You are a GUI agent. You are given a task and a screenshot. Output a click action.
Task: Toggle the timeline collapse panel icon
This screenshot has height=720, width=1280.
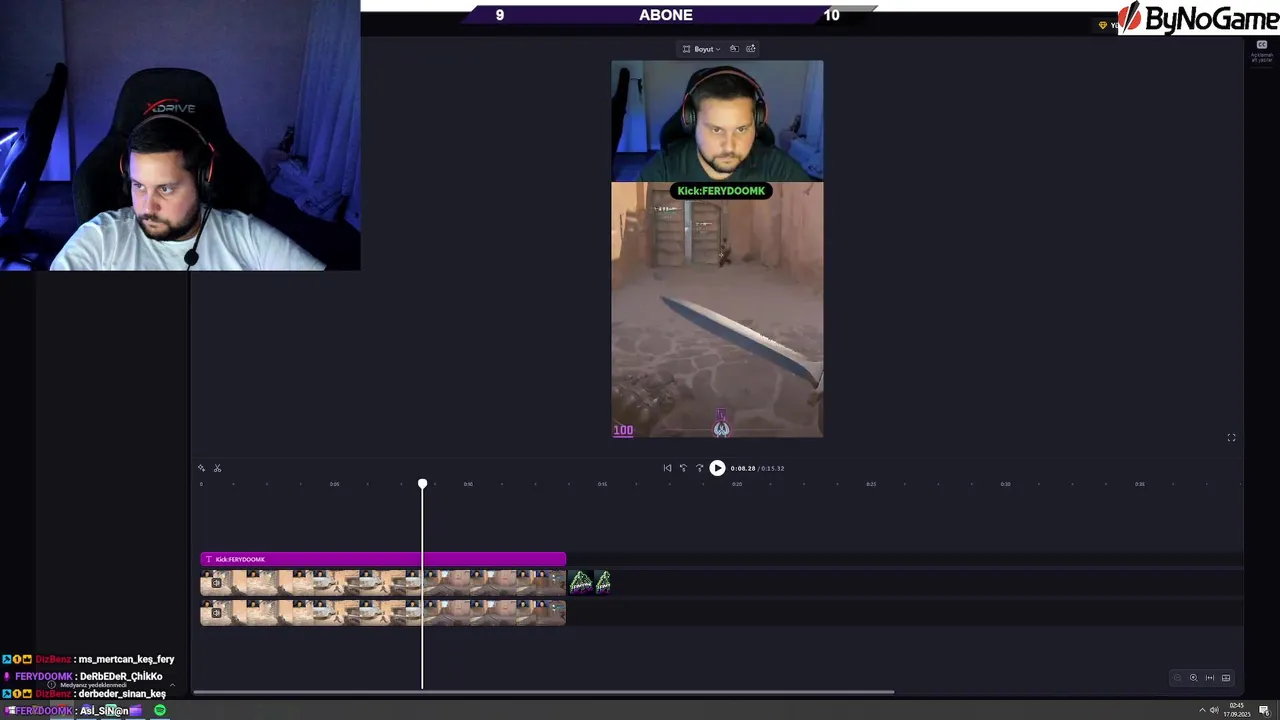point(1226,678)
